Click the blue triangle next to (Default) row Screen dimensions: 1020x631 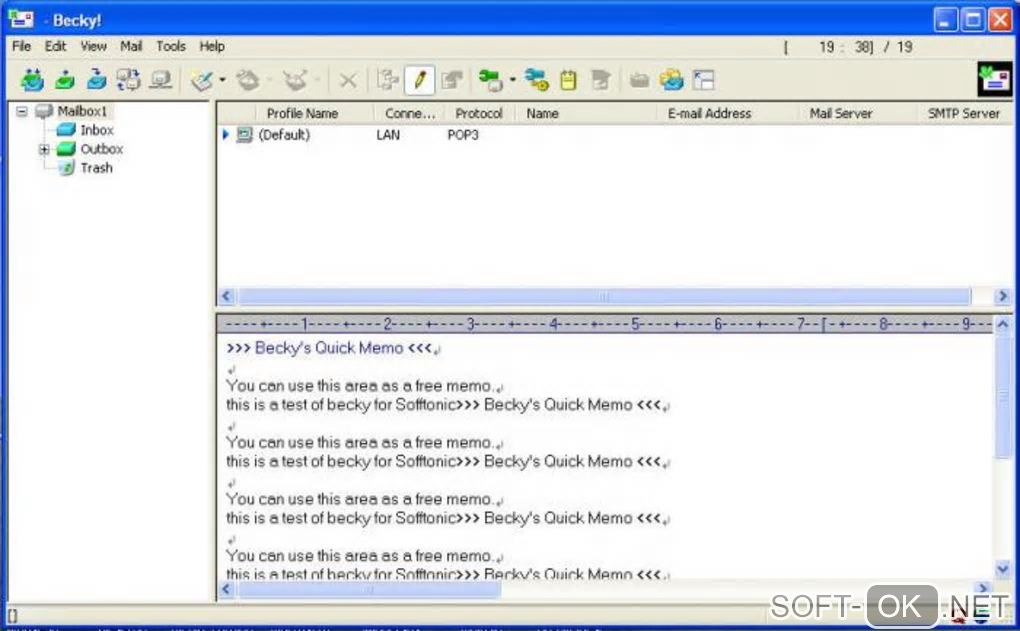click(x=225, y=135)
